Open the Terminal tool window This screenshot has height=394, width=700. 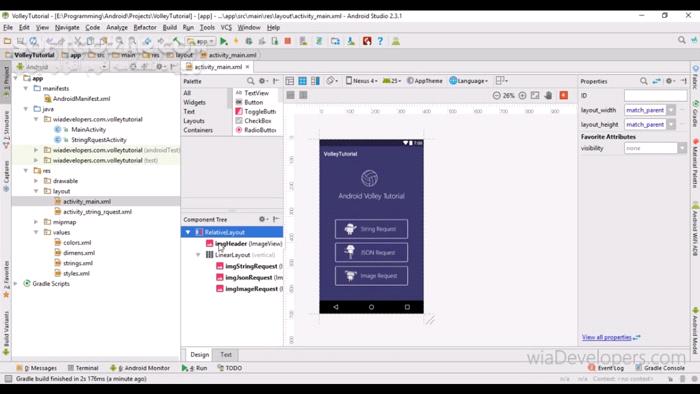(83, 368)
